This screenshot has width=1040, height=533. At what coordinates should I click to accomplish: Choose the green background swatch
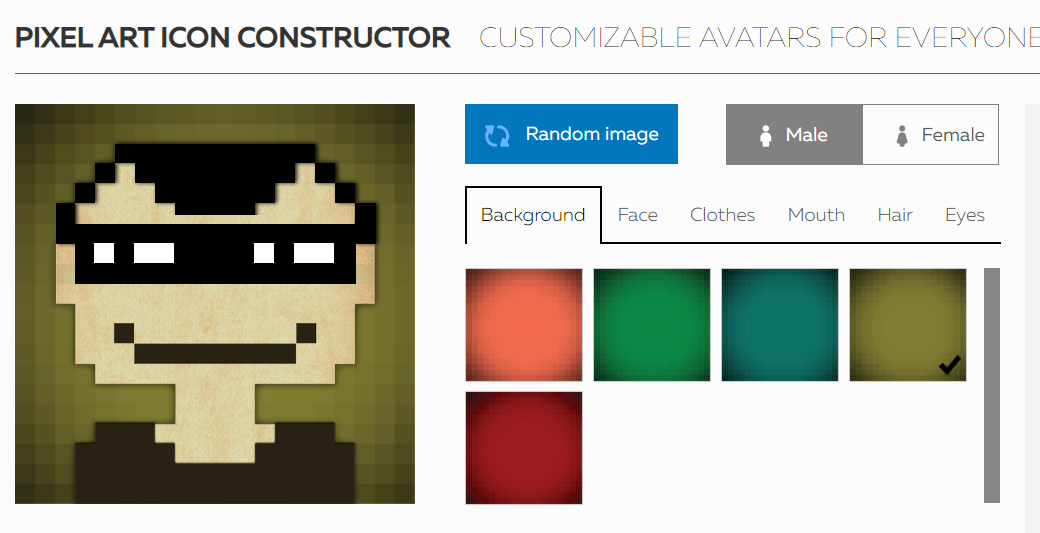click(x=652, y=325)
